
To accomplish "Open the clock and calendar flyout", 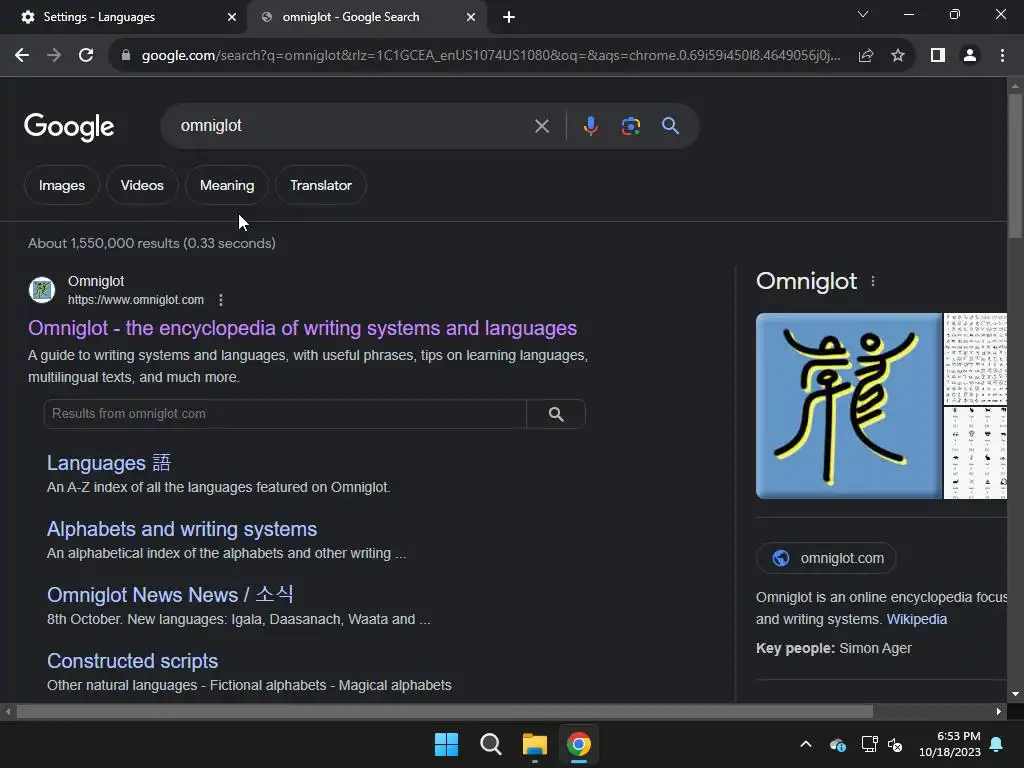I will (950, 744).
